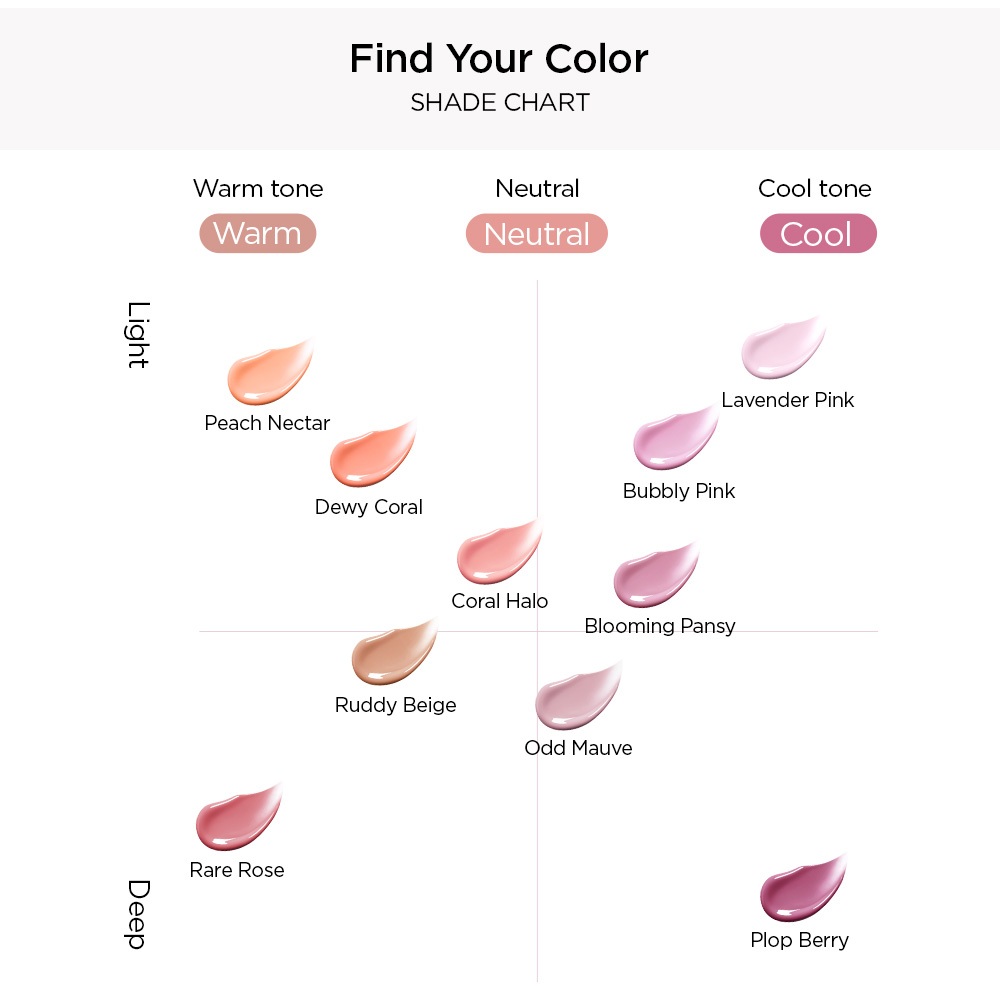Click the Rare Rose swatch

pyautogui.click(x=236, y=818)
